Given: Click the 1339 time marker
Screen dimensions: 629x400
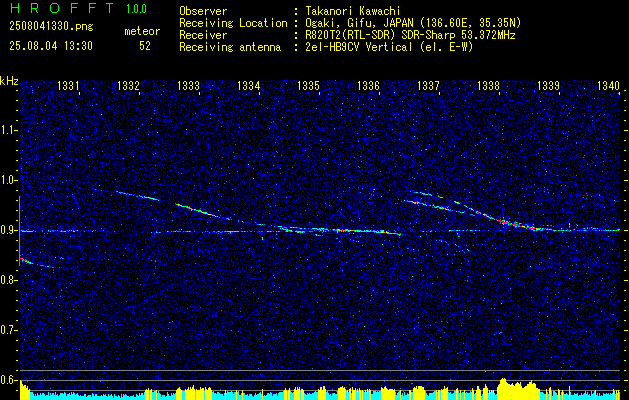Looking at the screenshot, I should point(548,85).
